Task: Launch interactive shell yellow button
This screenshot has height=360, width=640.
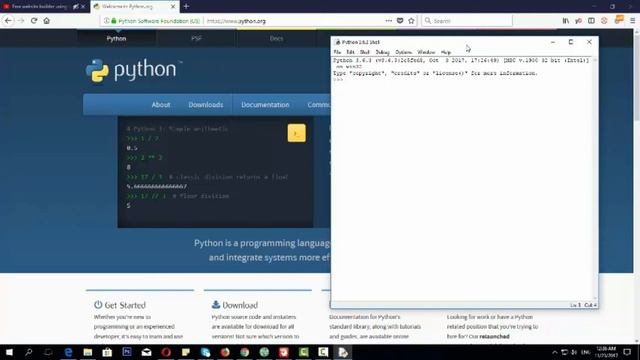Action: tap(296, 133)
